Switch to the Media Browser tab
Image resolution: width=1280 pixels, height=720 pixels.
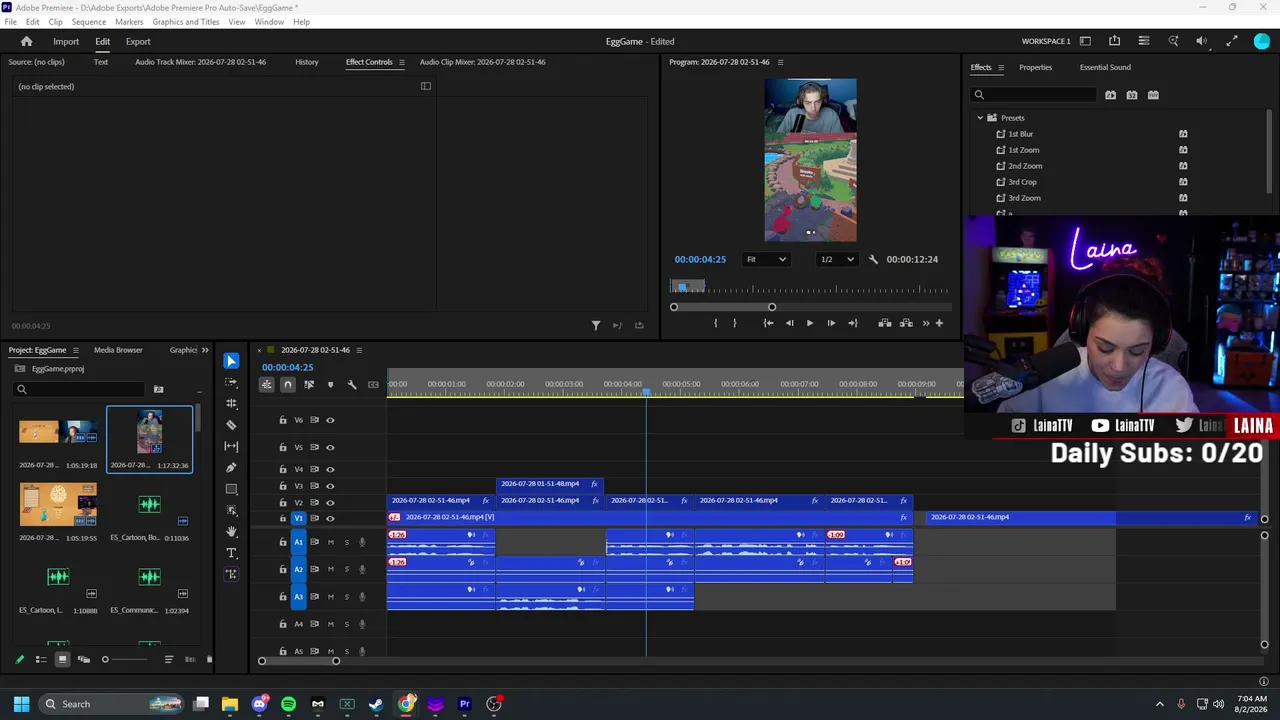(x=118, y=350)
